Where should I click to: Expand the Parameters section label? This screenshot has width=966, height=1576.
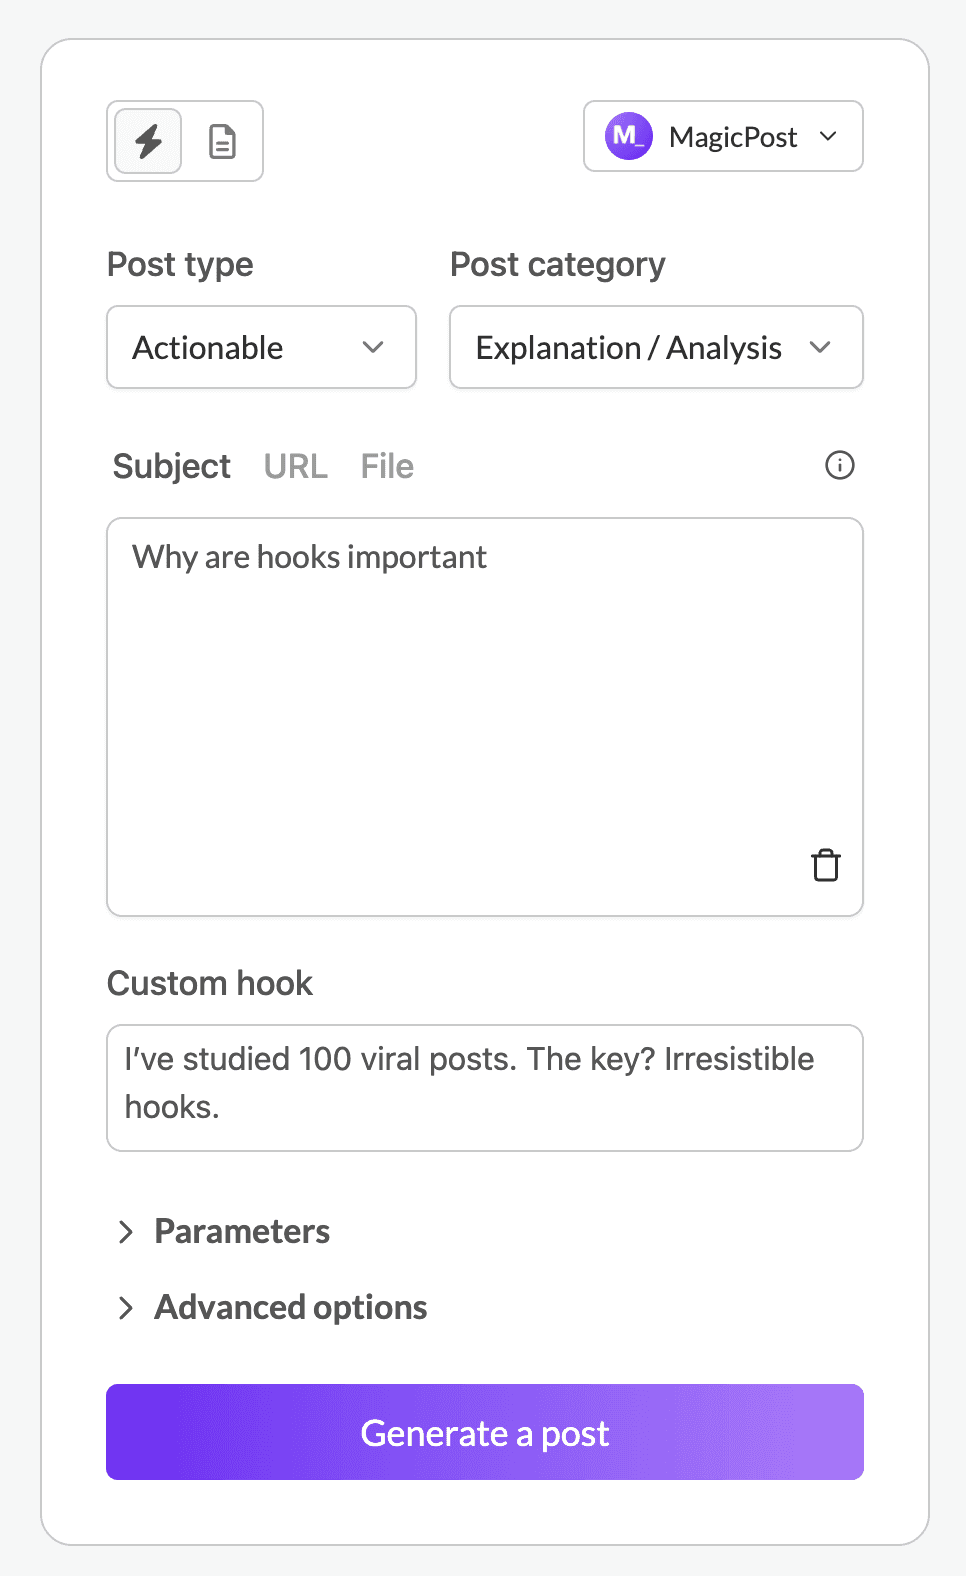[x=242, y=1231]
